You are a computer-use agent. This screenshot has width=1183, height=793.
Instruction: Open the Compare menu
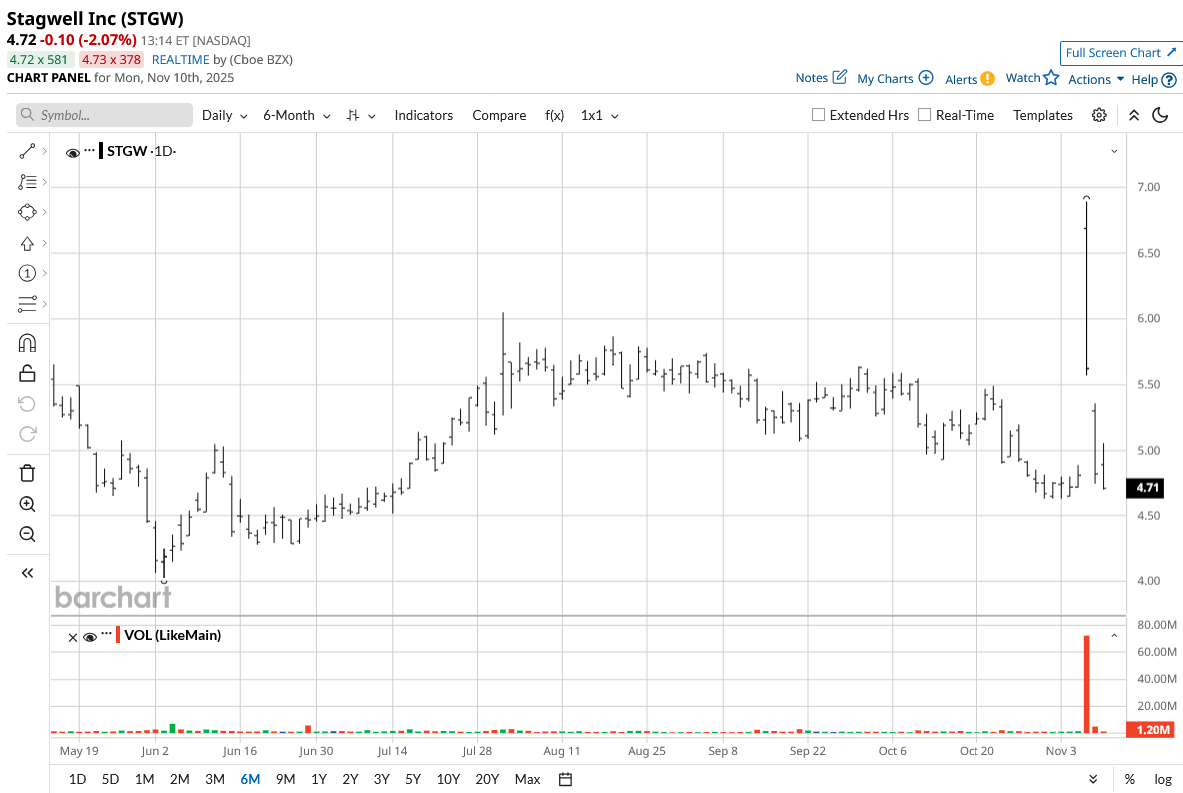pos(499,115)
